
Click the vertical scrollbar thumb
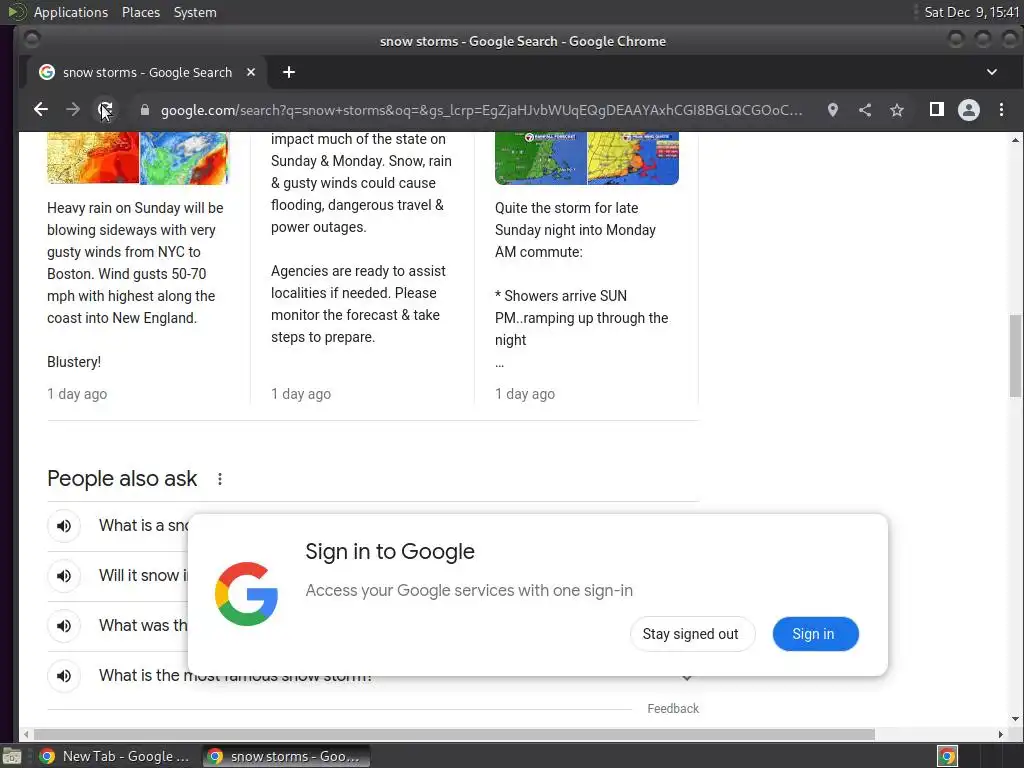(1015, 355)
